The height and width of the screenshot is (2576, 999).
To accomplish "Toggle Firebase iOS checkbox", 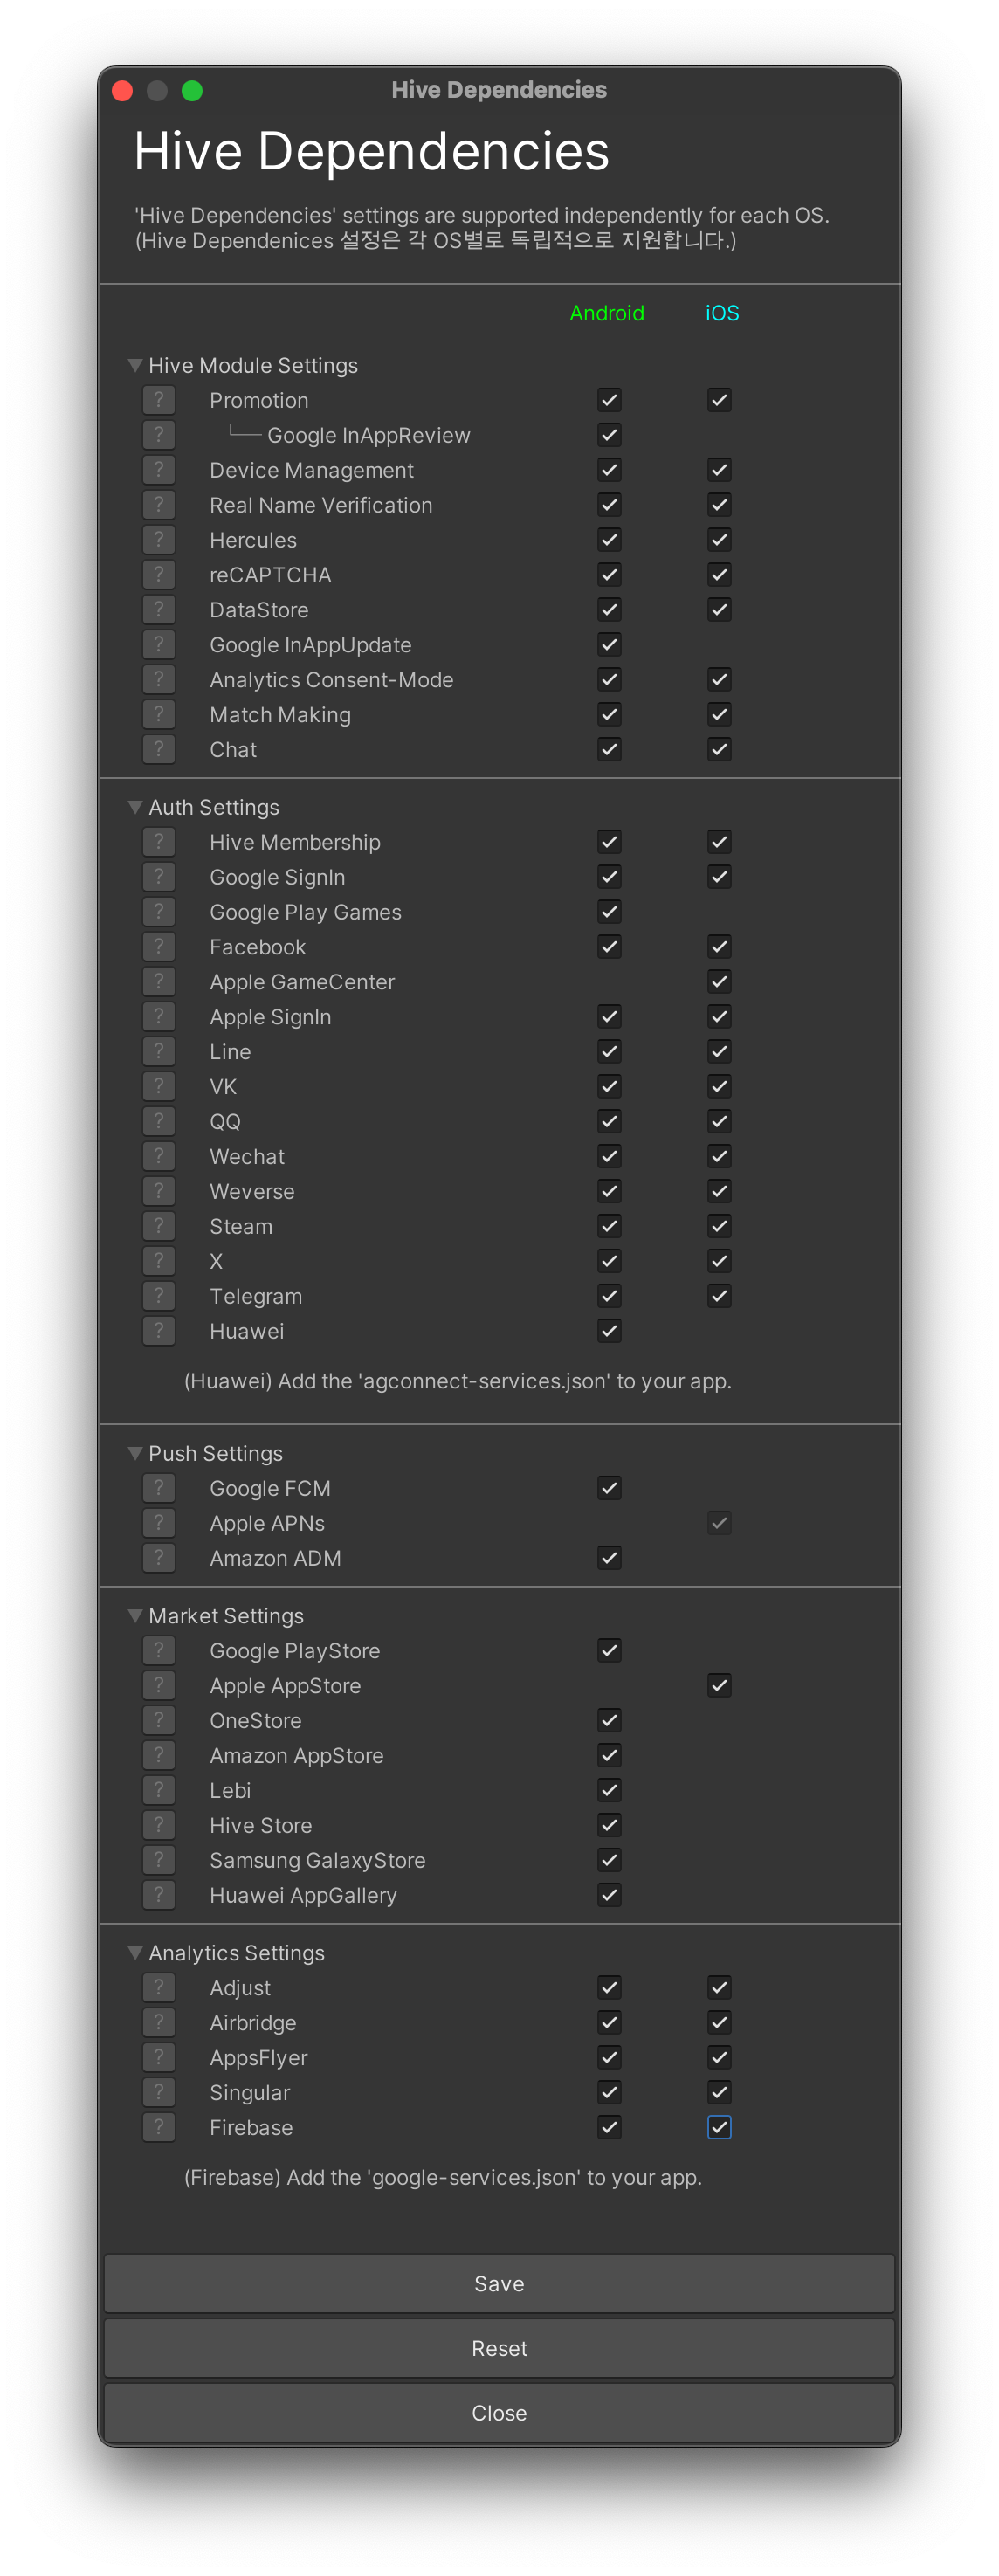I will click(x=719, y=2127).
